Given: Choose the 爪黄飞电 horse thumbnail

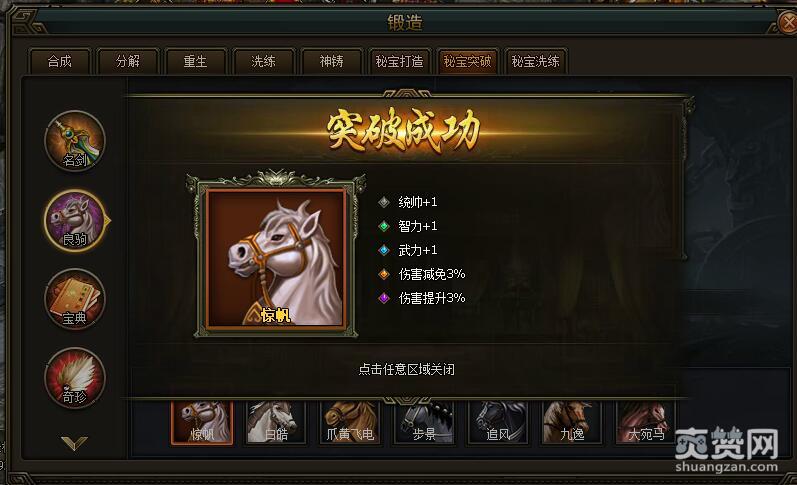Looking at the screenshot, I should pos(350,423).
